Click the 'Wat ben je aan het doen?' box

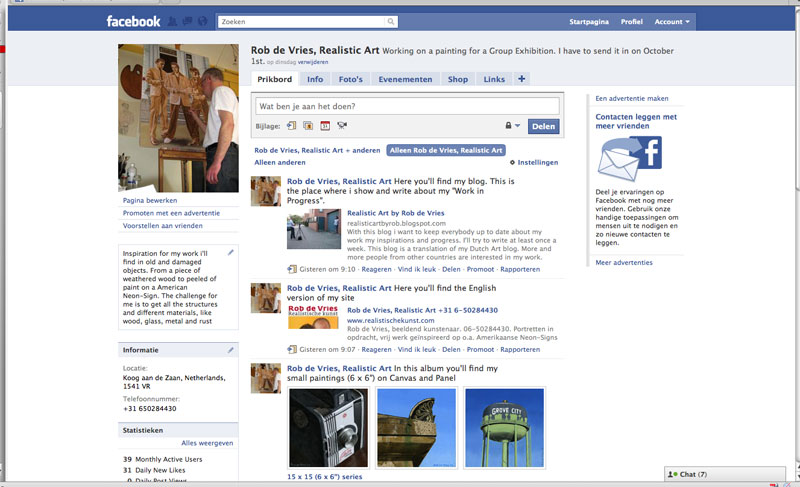coord(407,106)
